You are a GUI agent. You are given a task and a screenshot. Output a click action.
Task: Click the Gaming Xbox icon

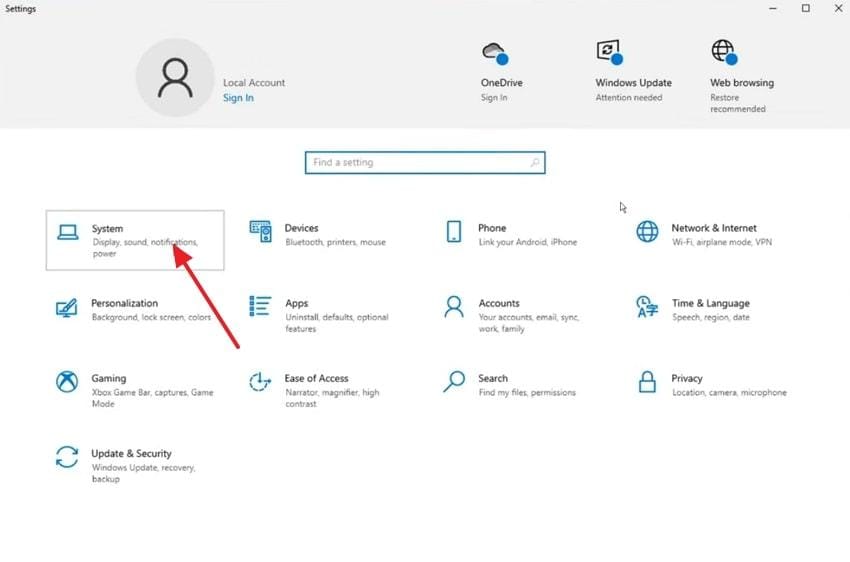click(x=67, y=382)
